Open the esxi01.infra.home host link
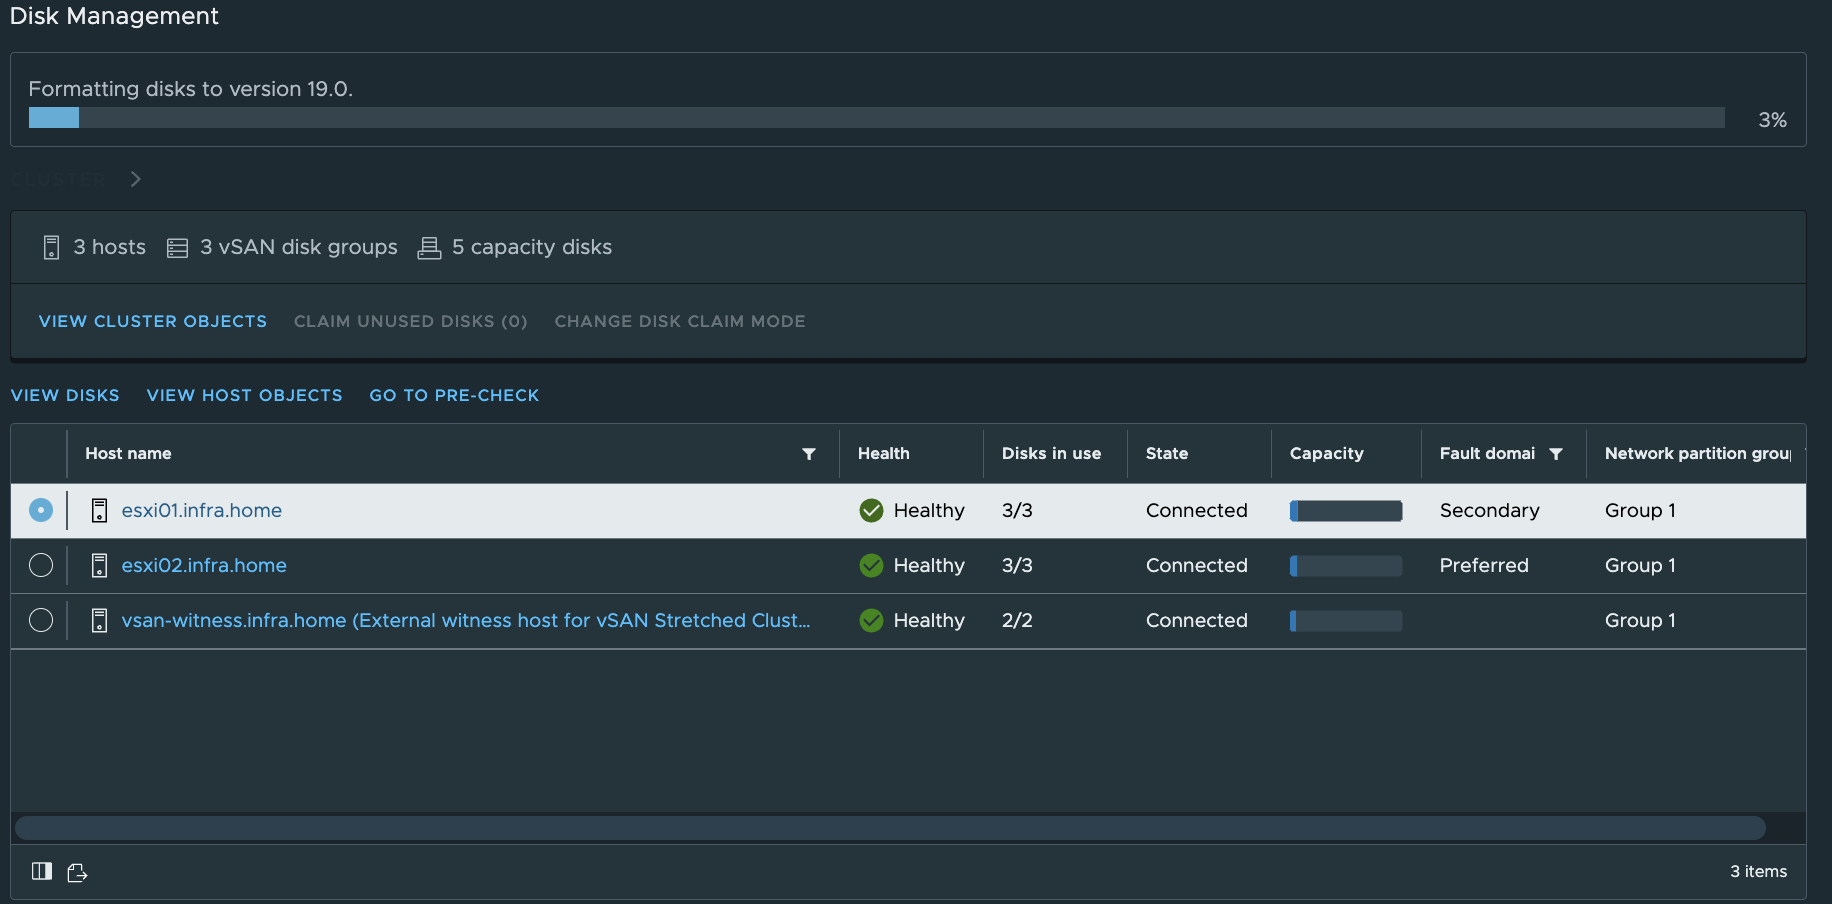This screenshot has width=1832, height=904. pyautogui.click(x=201, y=510)
